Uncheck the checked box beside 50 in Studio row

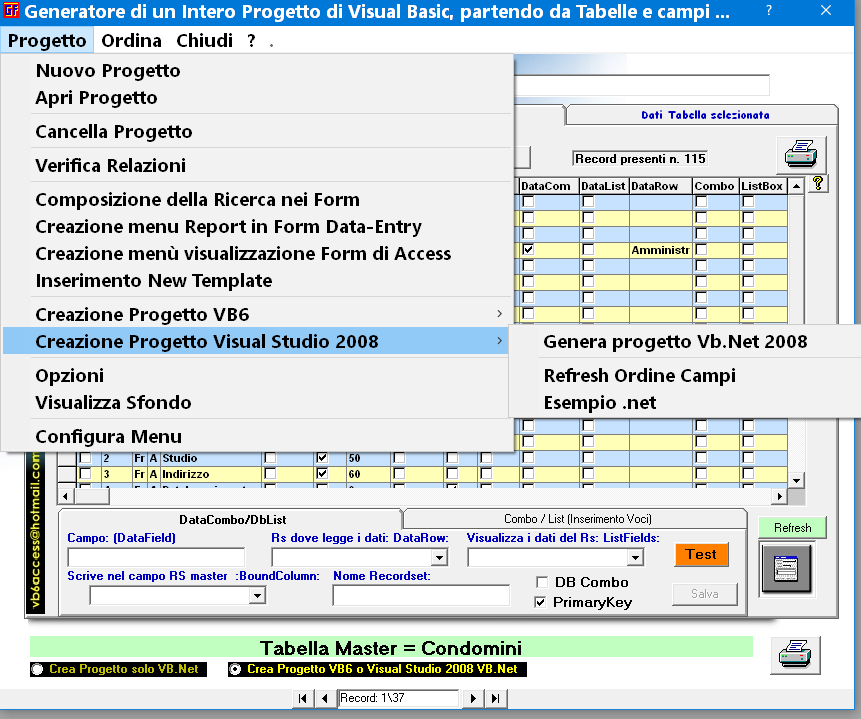click(322, 457)
